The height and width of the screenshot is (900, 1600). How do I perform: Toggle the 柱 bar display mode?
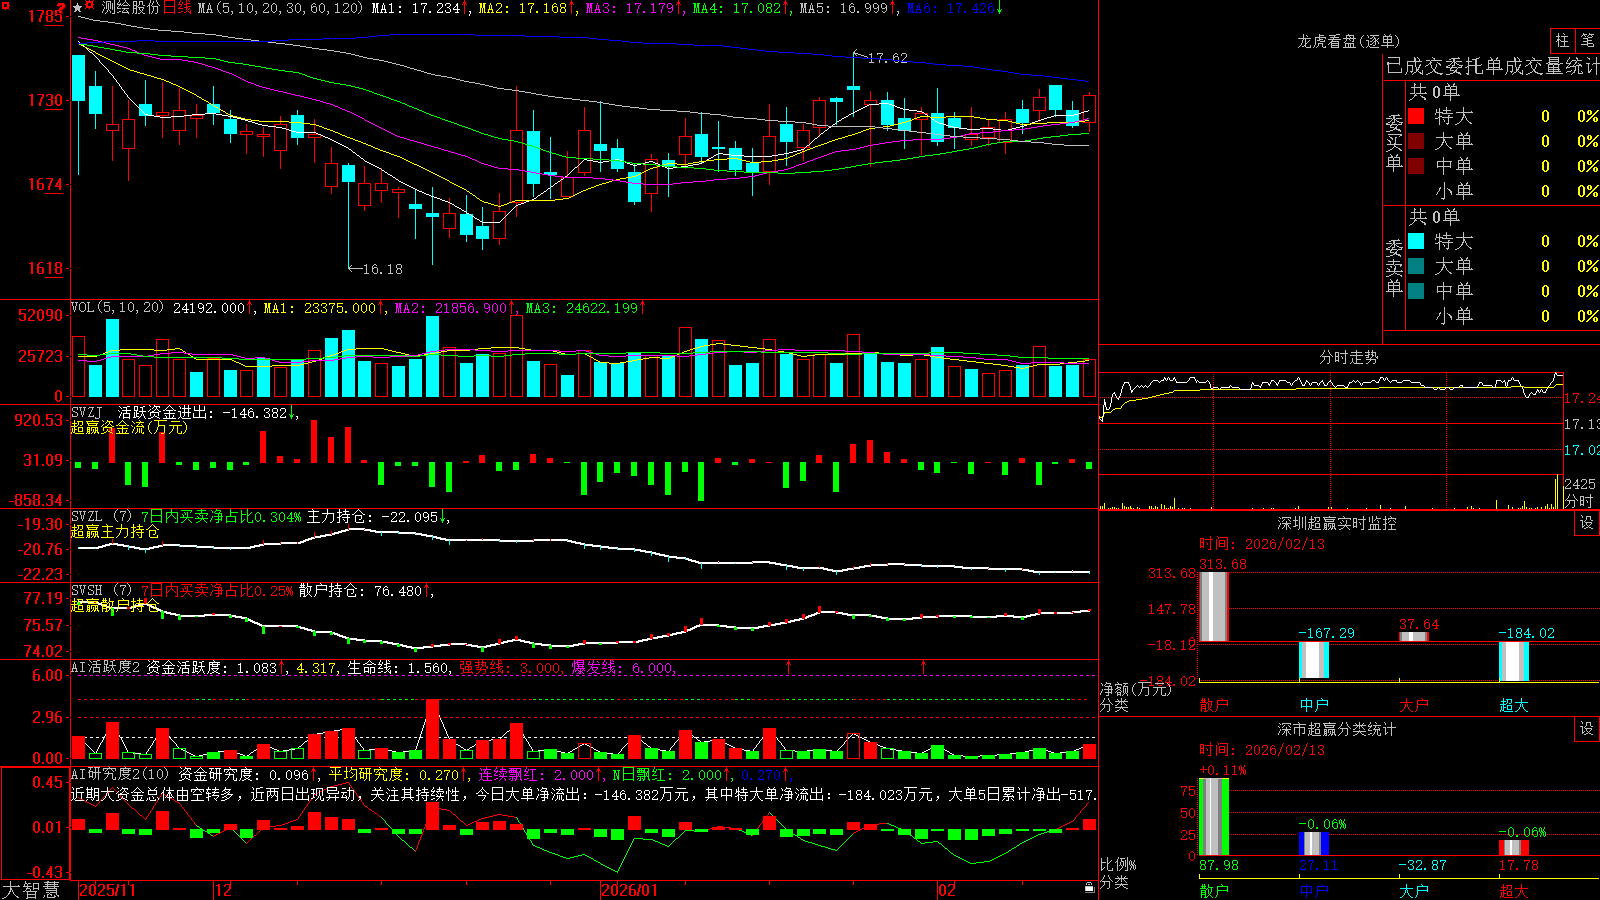(x=1562, y=40)
